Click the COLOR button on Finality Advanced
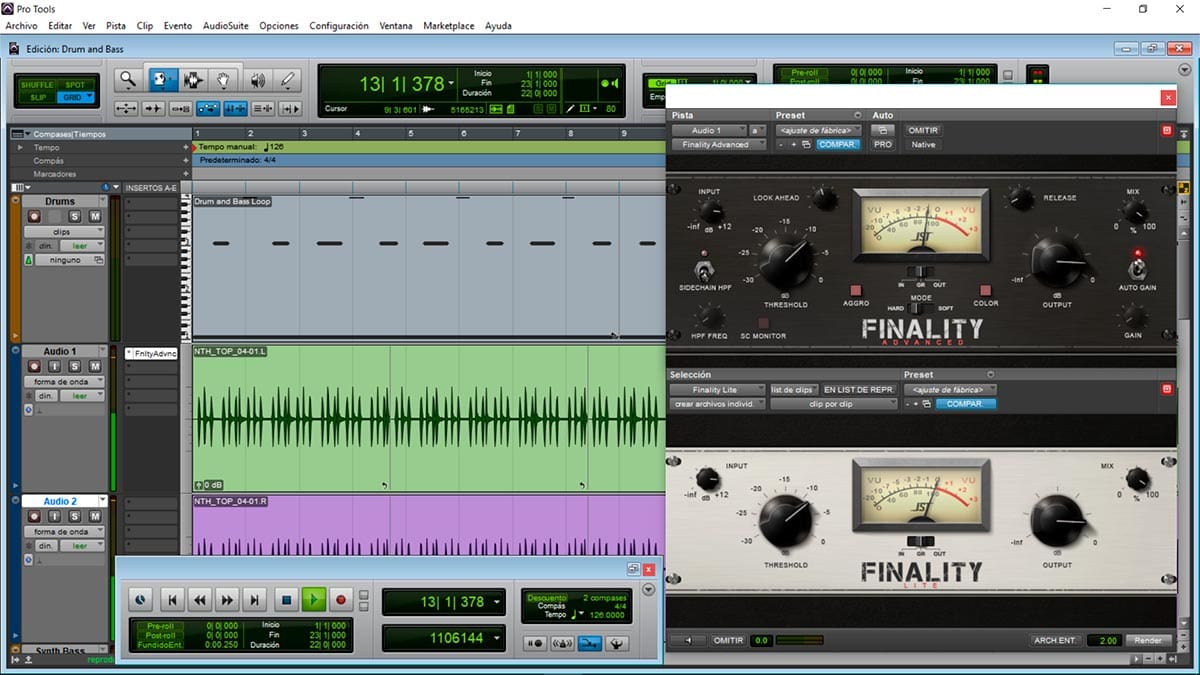 pos(985,289)
